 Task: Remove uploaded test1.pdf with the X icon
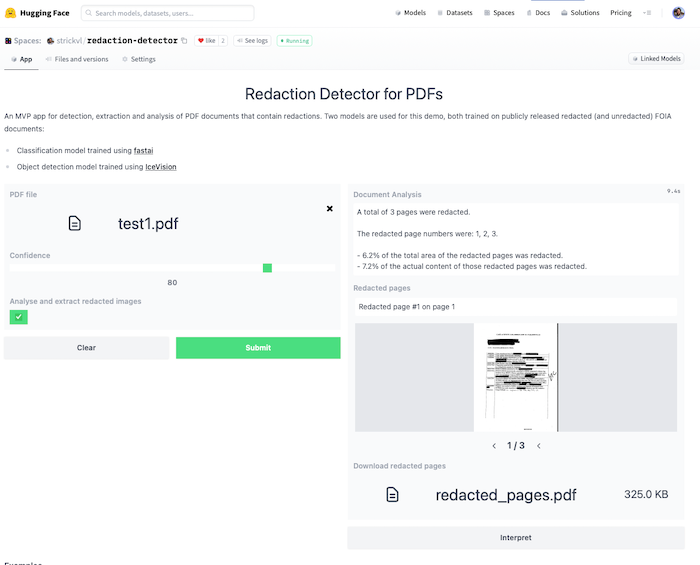click(330, 208)
